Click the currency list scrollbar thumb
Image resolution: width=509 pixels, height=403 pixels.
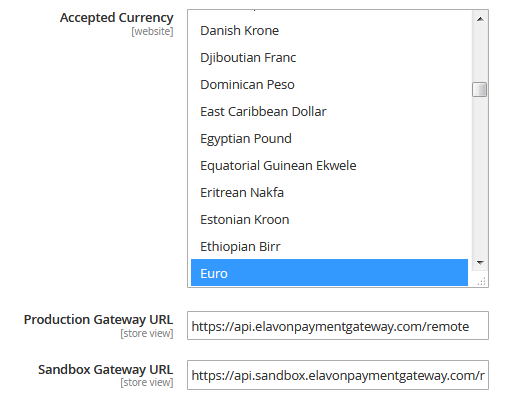[480, 89]
